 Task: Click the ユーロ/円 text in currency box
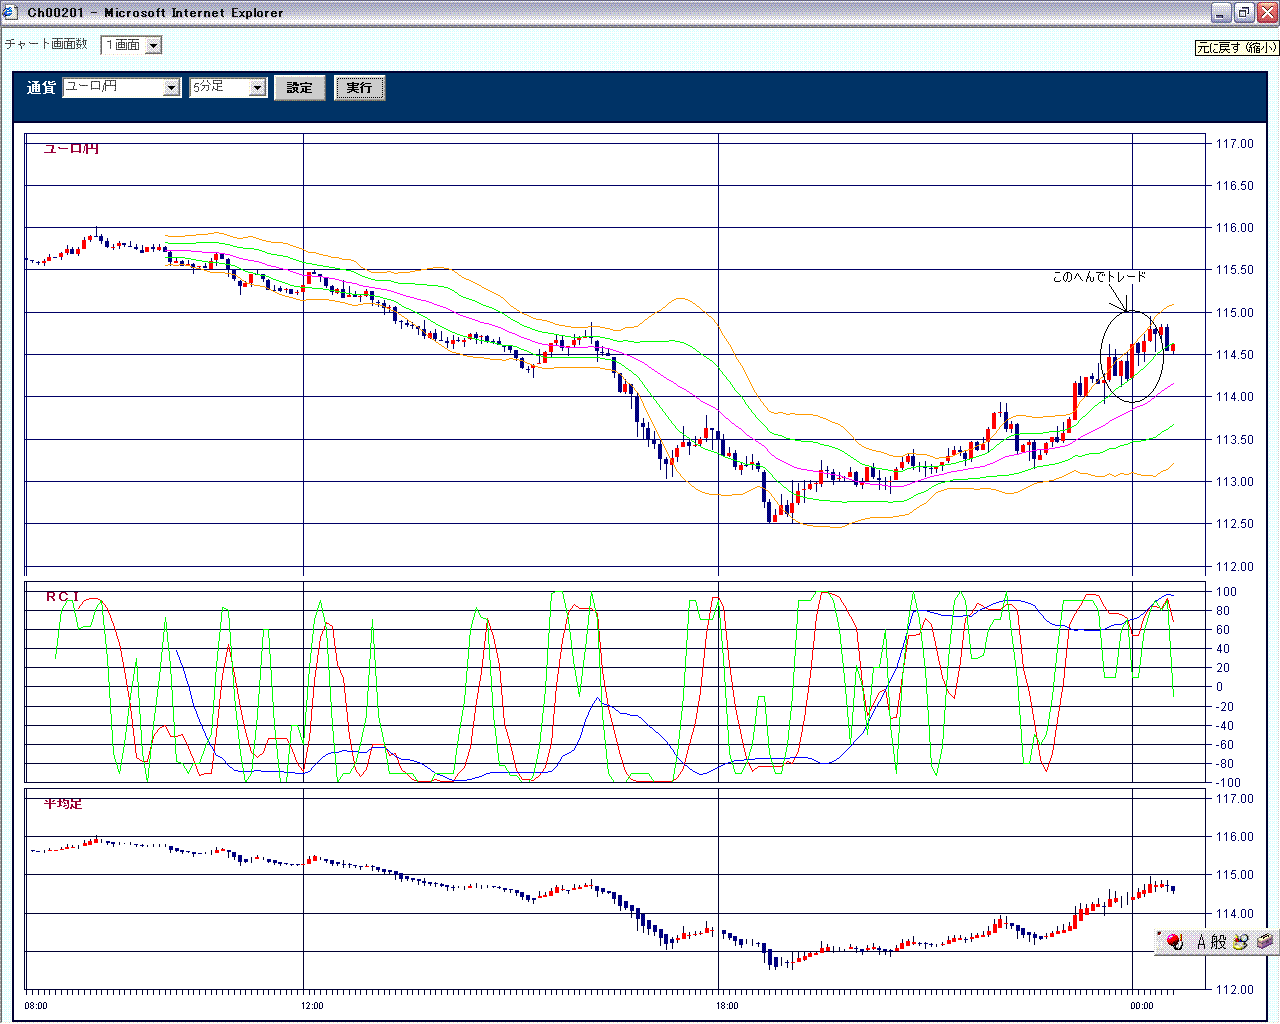coord(91,87)
